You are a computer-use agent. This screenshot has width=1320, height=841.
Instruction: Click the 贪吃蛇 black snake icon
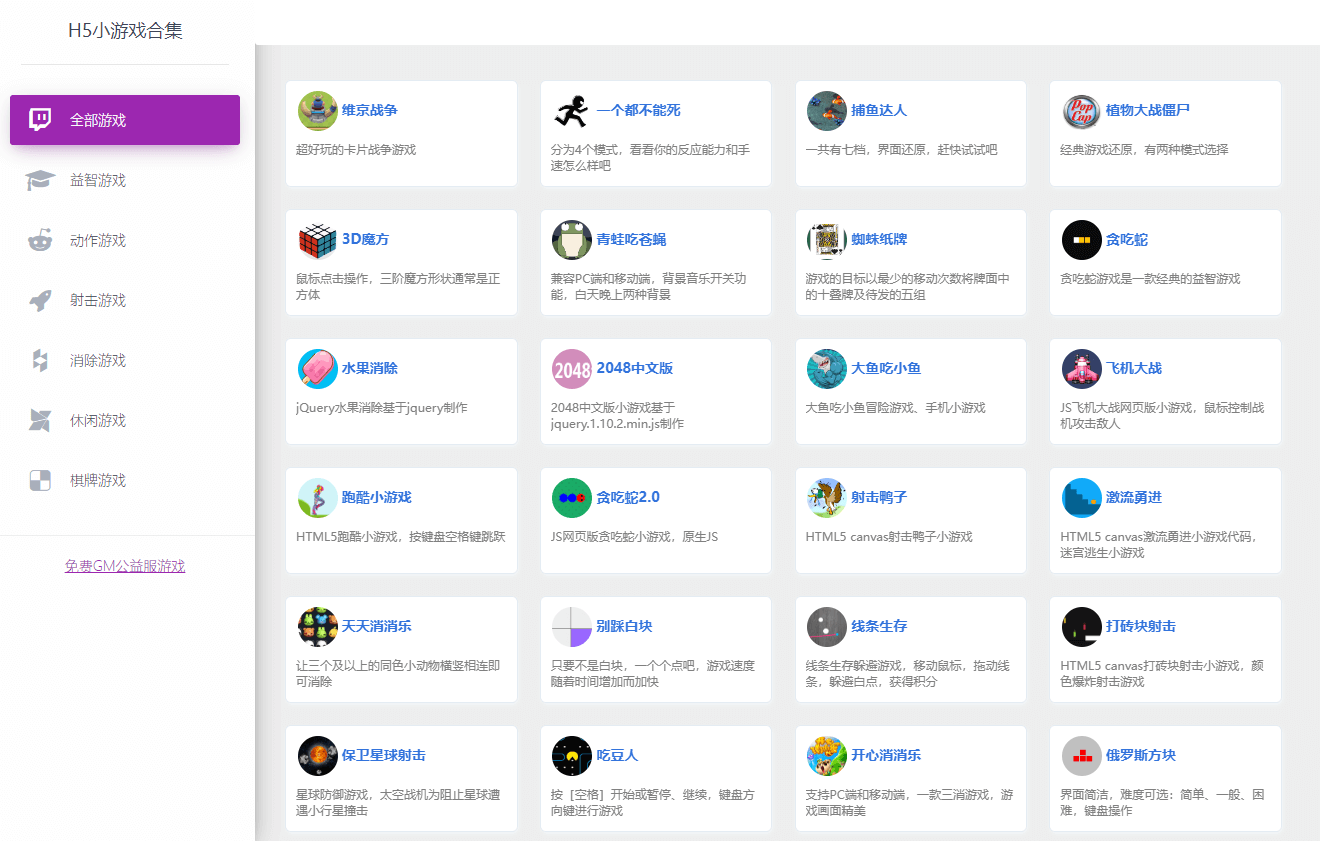[x=1081, y=240]
